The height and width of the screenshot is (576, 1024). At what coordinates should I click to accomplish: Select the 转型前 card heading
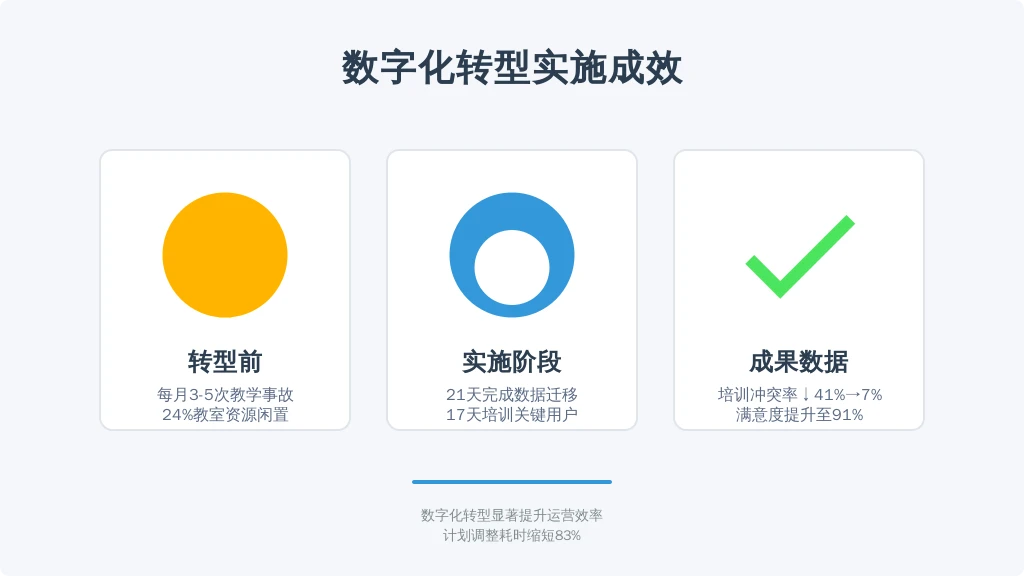225,362
